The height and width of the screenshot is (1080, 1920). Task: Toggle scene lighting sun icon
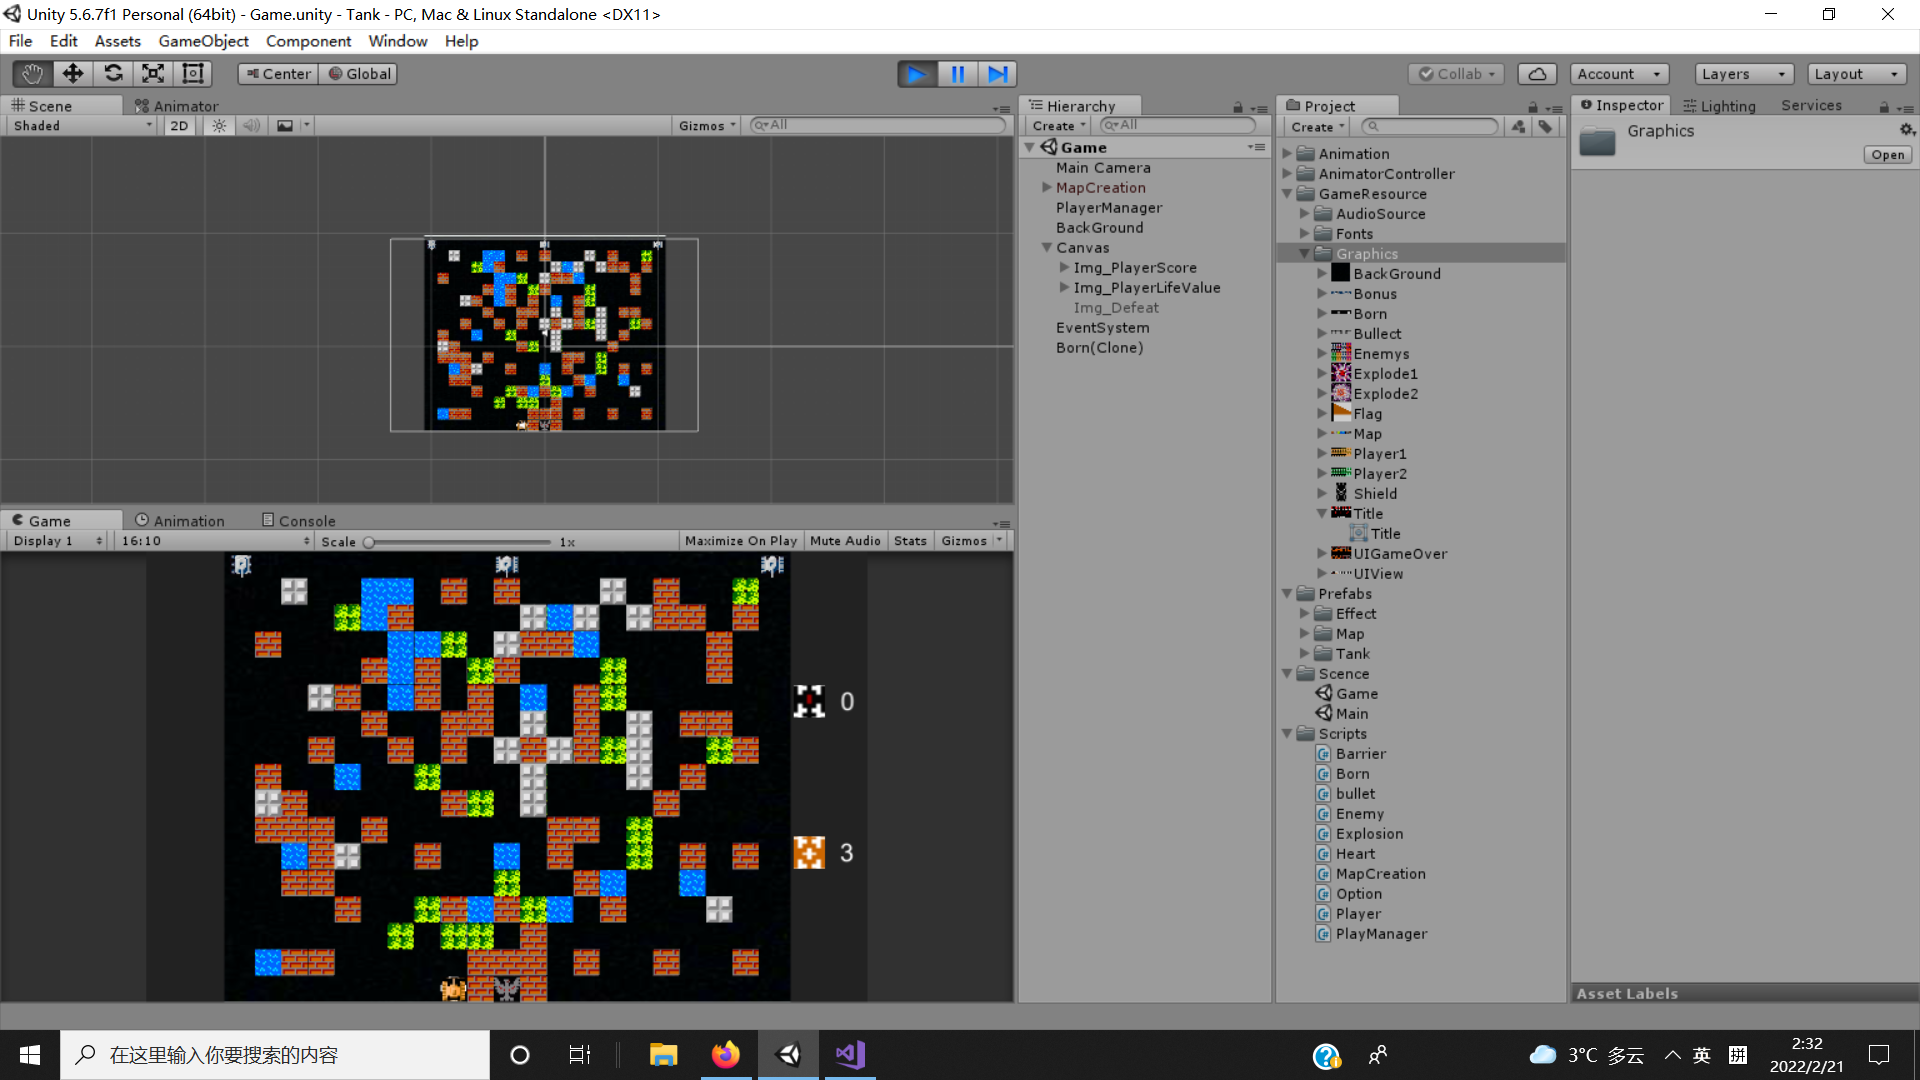(219, 125)
